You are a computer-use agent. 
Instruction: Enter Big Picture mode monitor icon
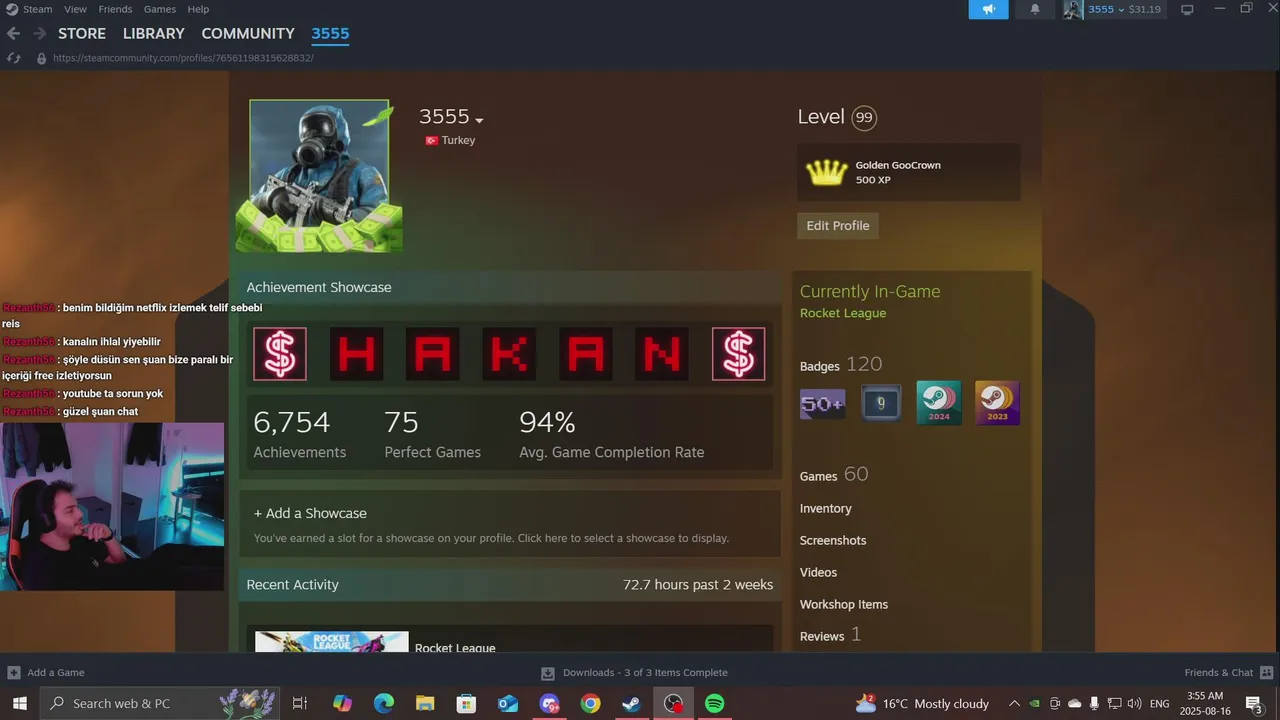(x=1187, y=9)
